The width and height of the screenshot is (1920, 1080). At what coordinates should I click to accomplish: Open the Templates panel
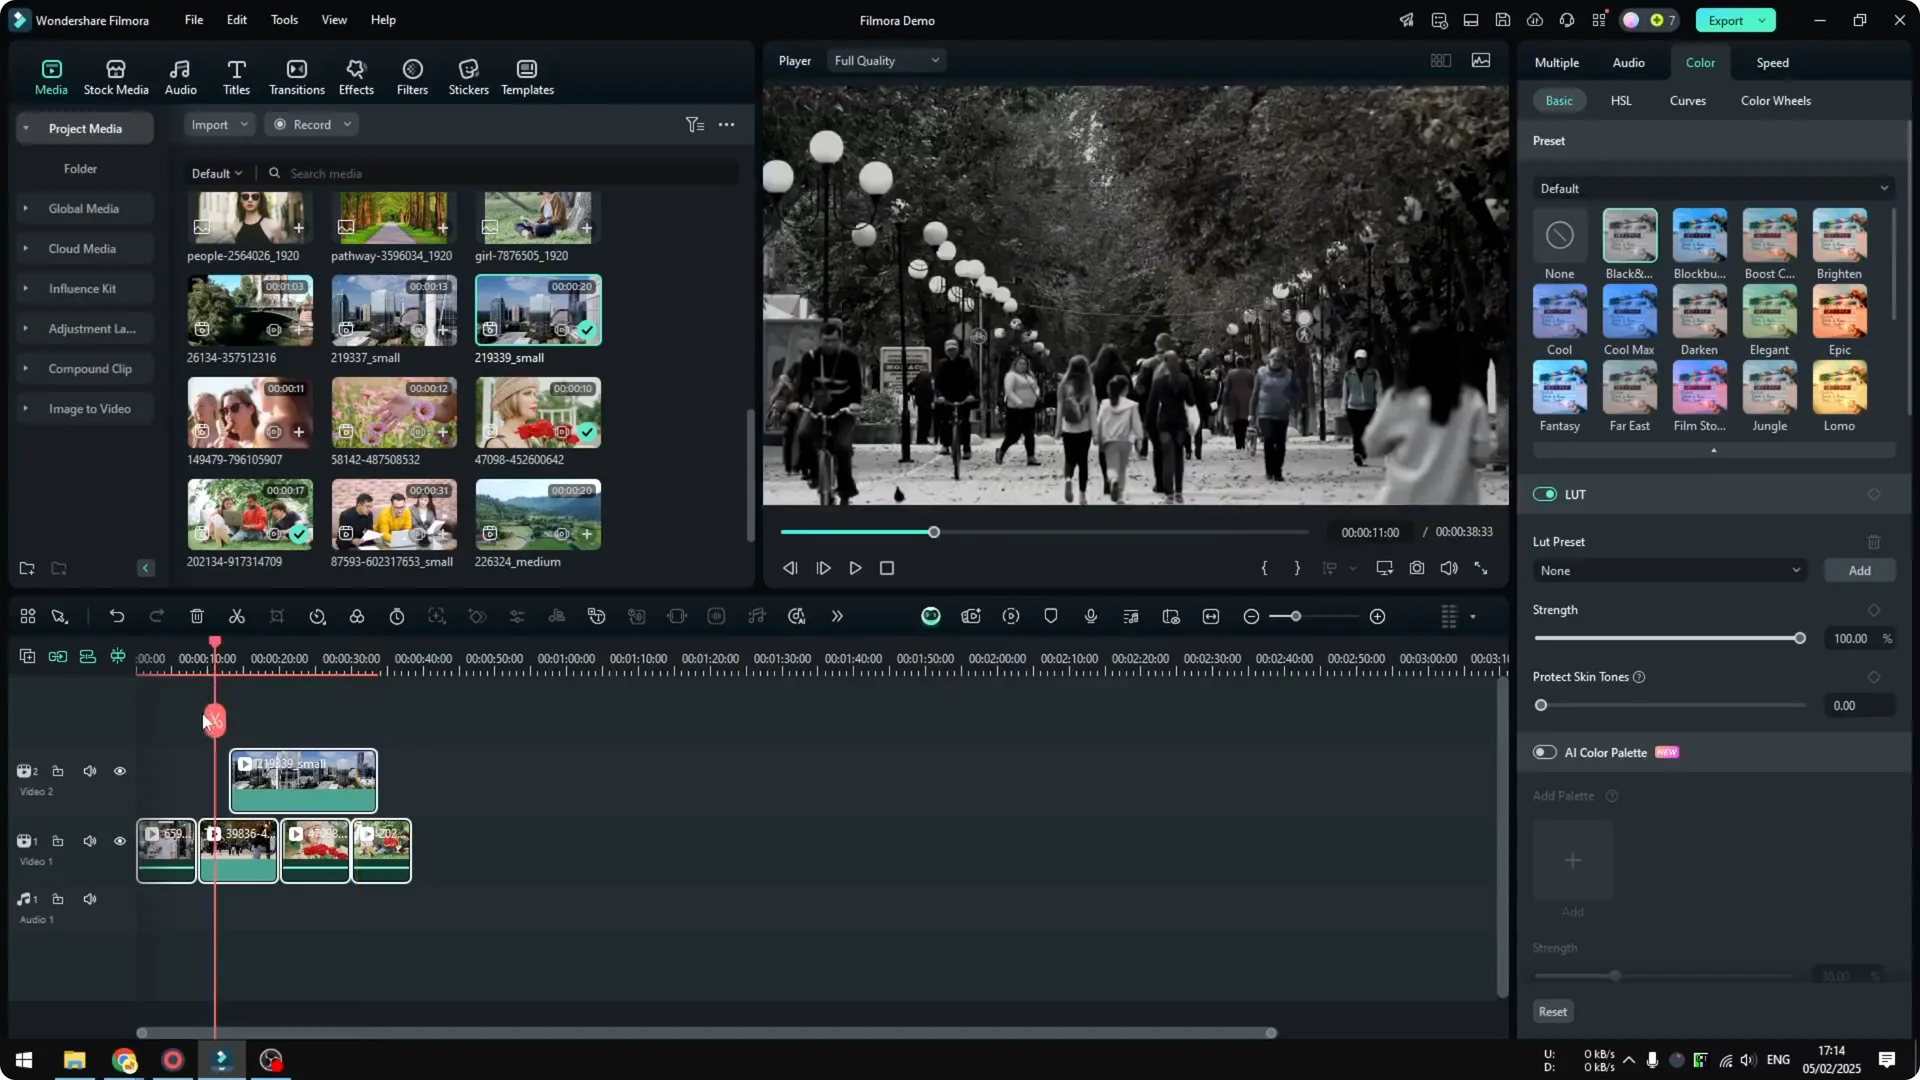[x=526, y=76]
